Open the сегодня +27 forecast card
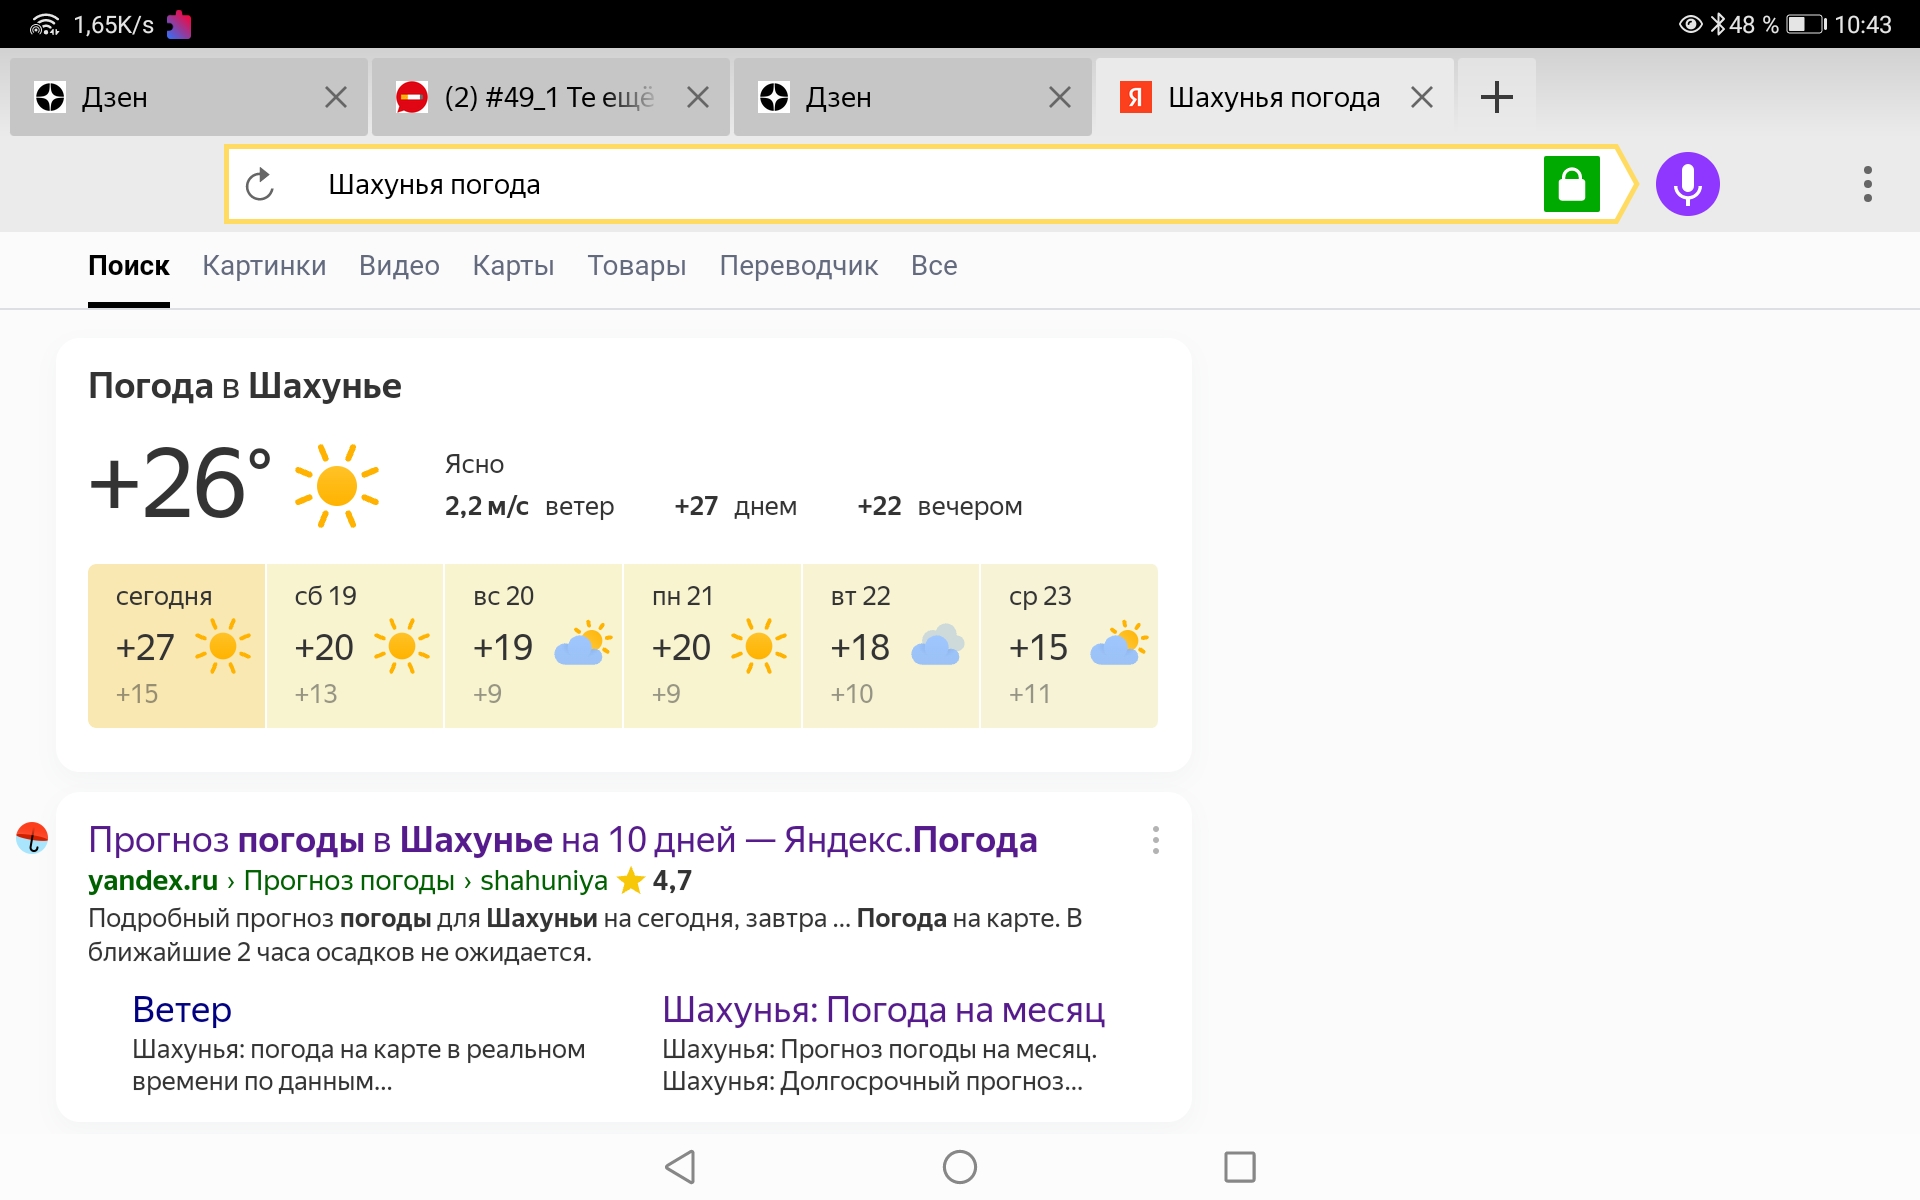 coord(176,646)
